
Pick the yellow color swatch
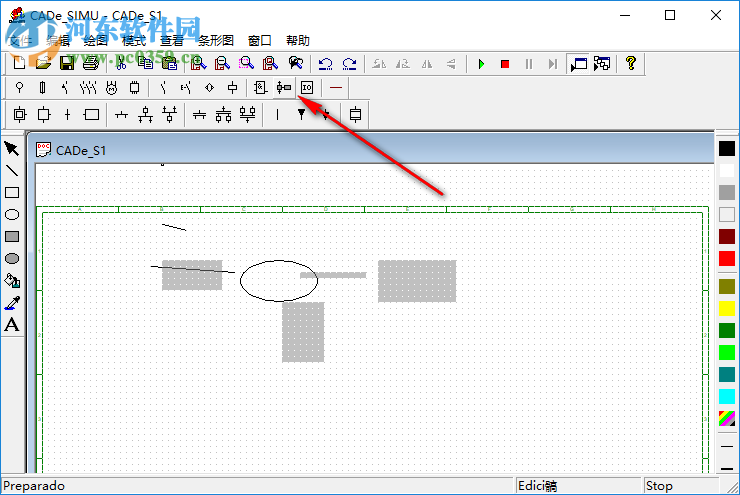(727, 309)
